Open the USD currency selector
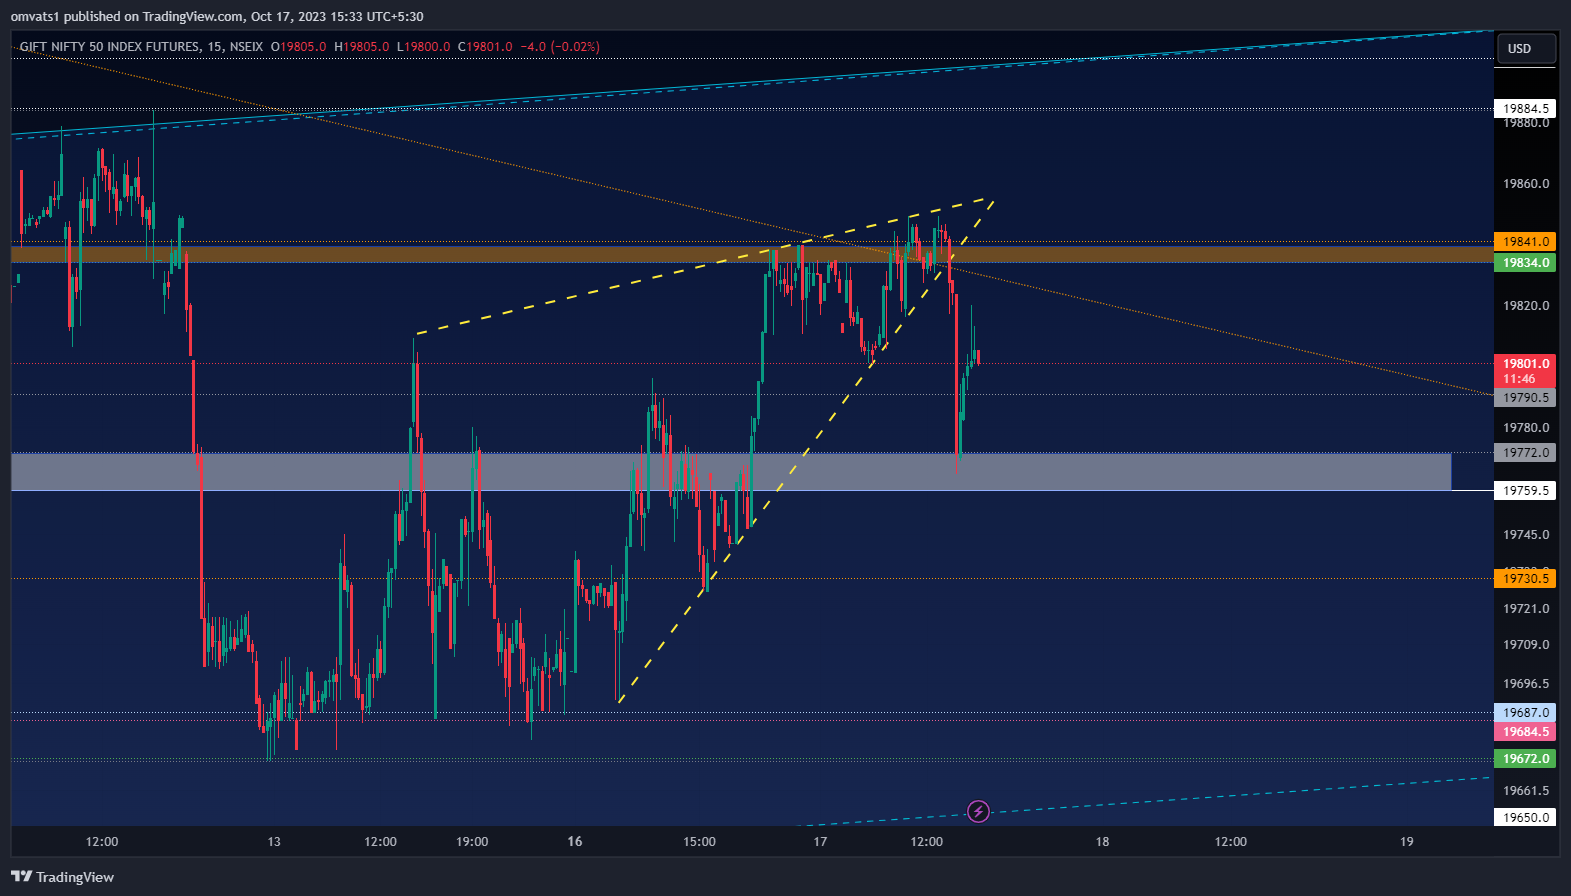Image resolution: width=1571 pixels, height=896 pixels. 1525,48
